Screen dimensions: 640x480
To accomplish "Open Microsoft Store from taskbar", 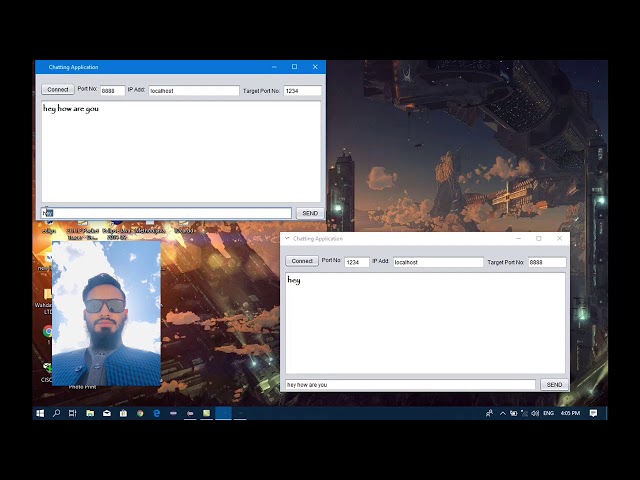I will pyautogui.click(x=123, y=413).
